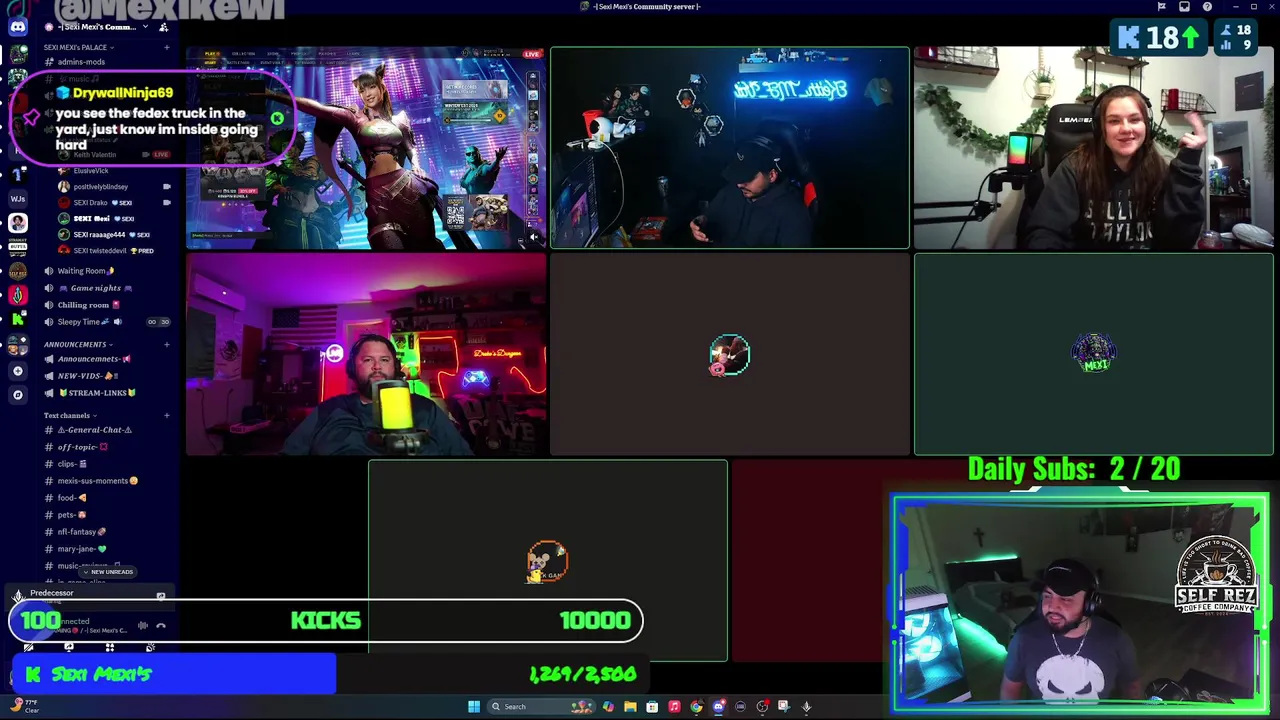
Task: Open the admins-mods channel
Action: coord(106,62)
